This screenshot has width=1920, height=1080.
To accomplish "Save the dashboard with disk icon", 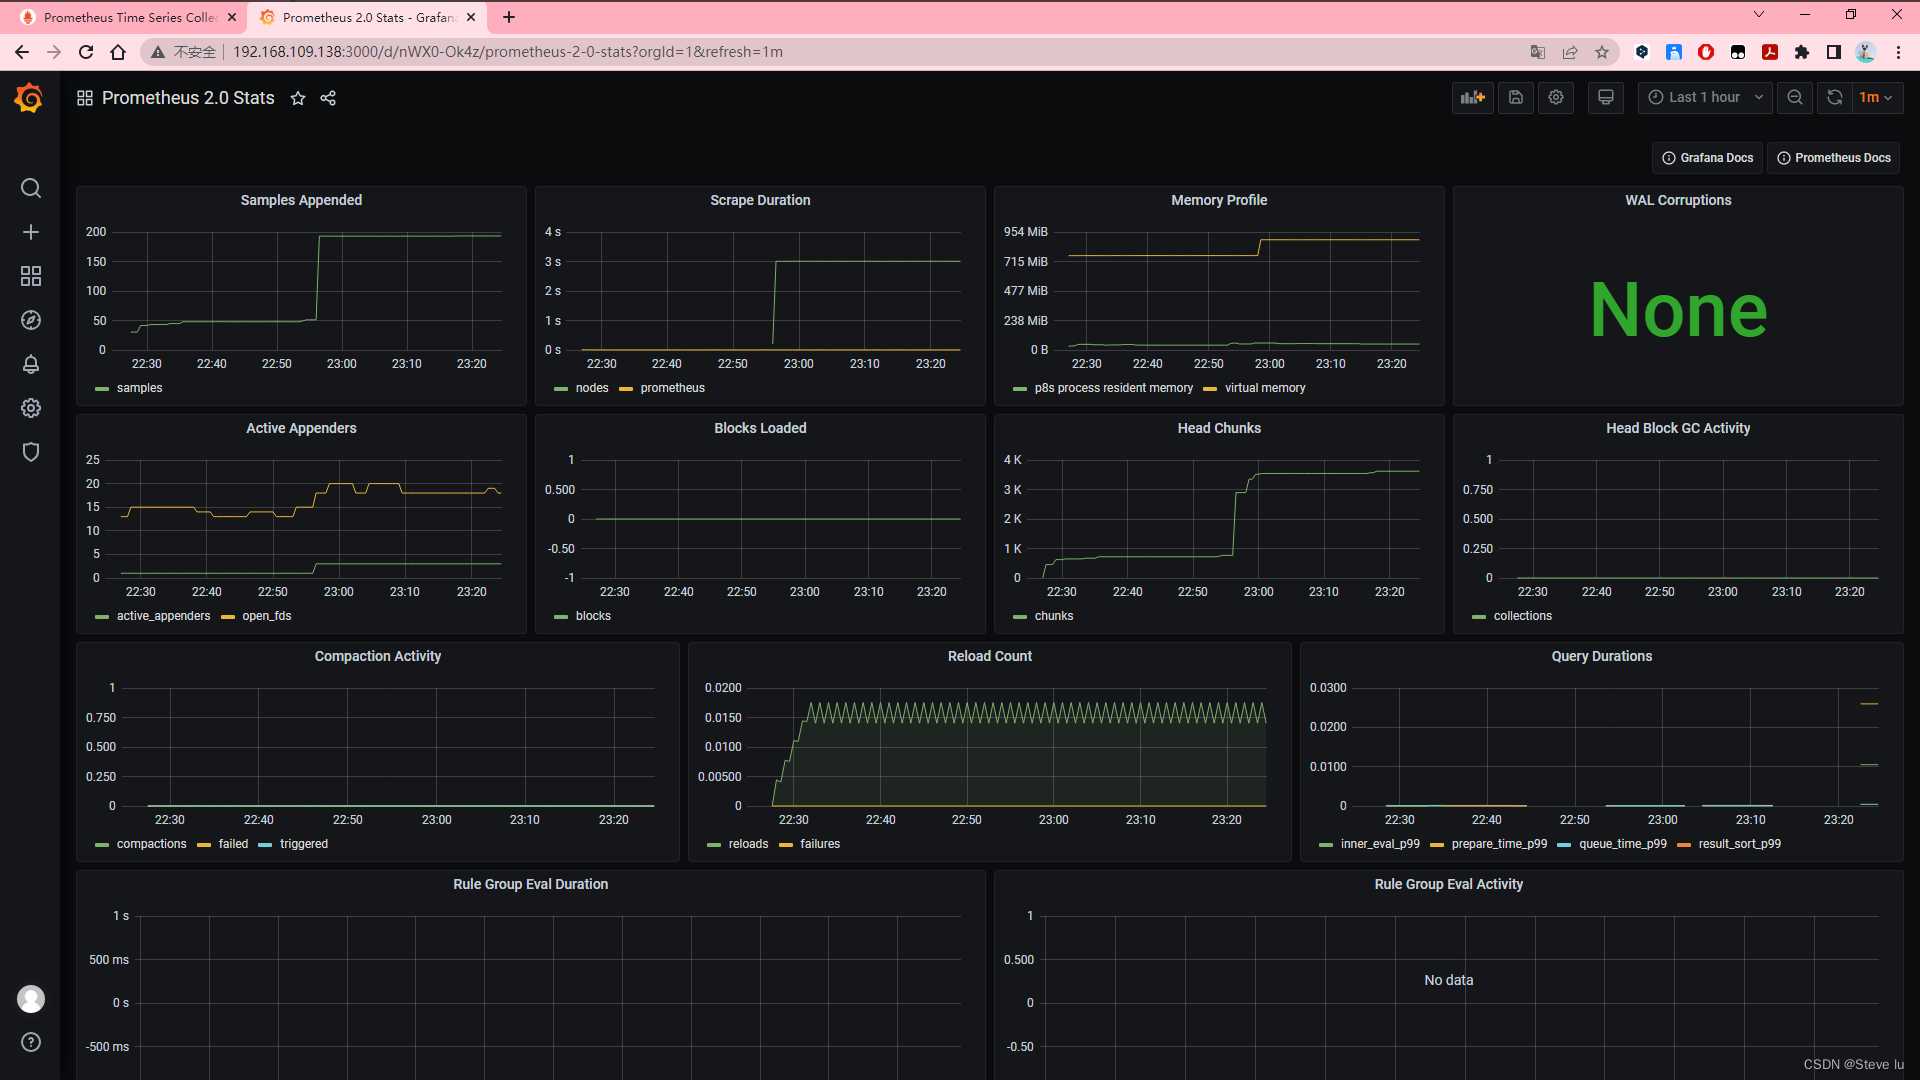I will (1516, 97).
